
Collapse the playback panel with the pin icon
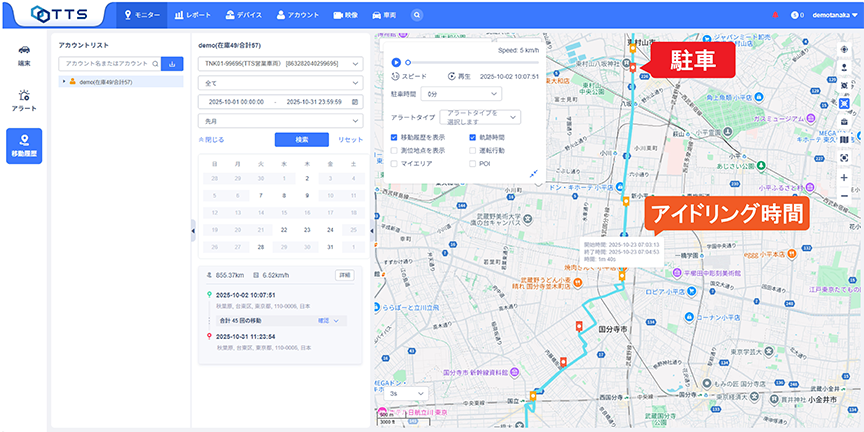[x=534, y=172]
